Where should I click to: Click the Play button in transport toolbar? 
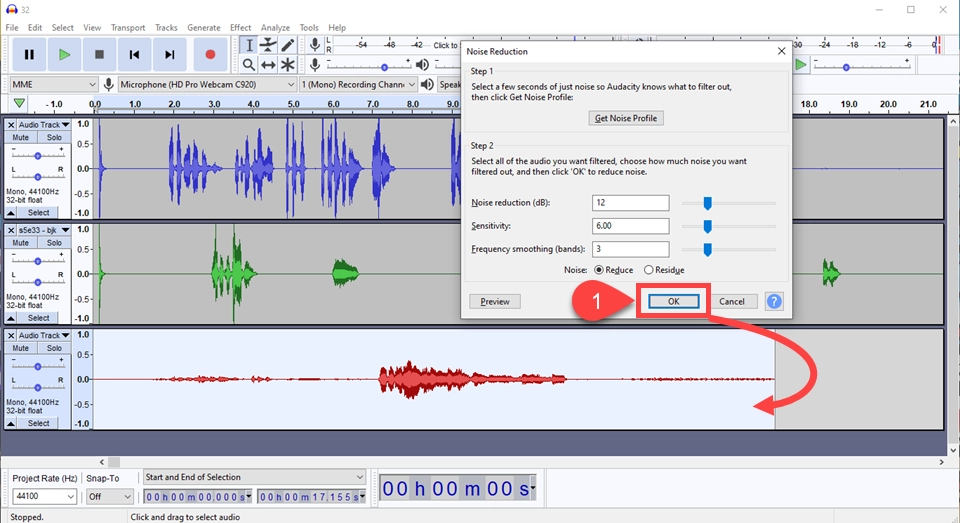pos(64,55)
